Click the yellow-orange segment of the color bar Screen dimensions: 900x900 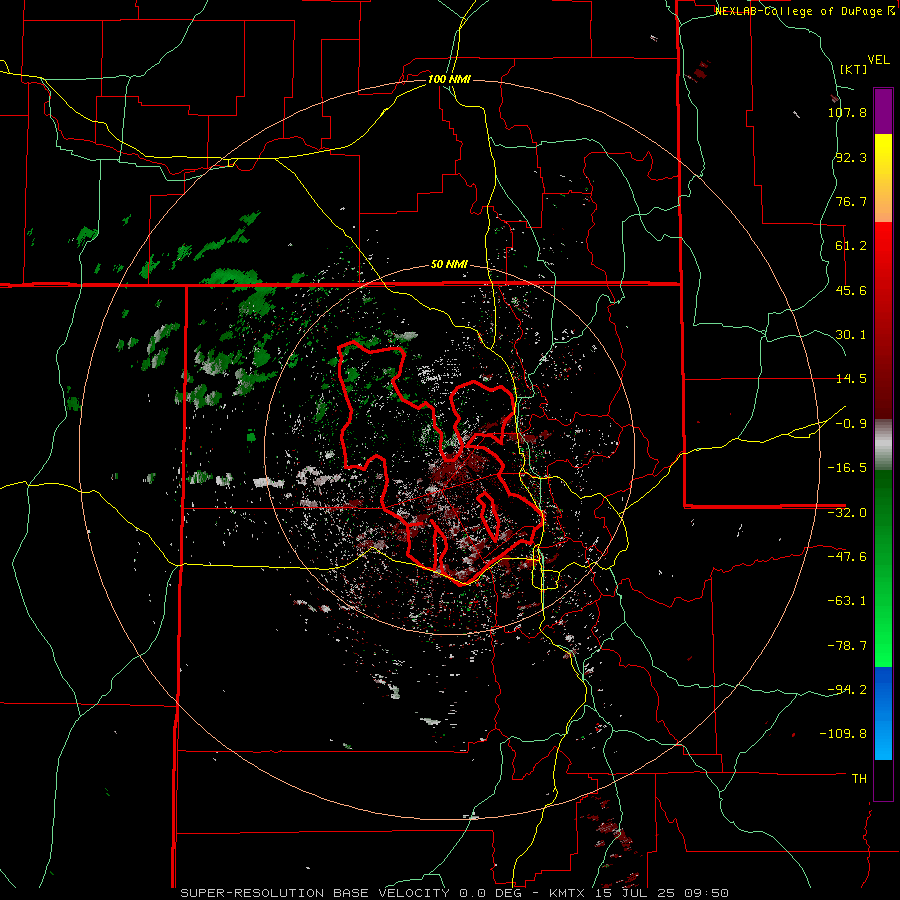point(883,178)
